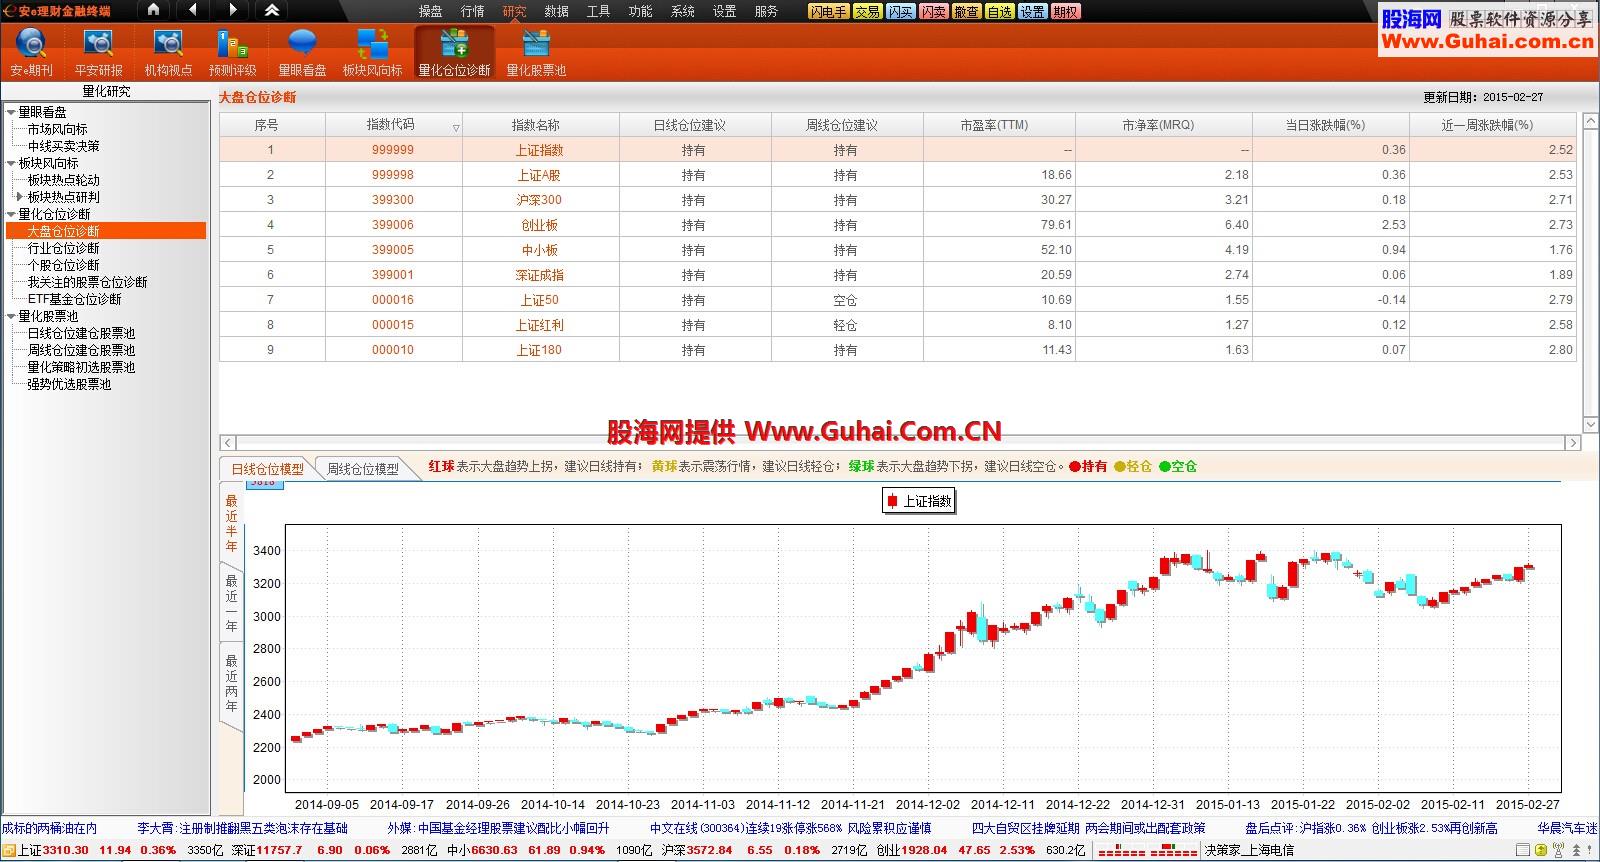Switch to 日线仓位模型 tab

click(x=267, y=468)
